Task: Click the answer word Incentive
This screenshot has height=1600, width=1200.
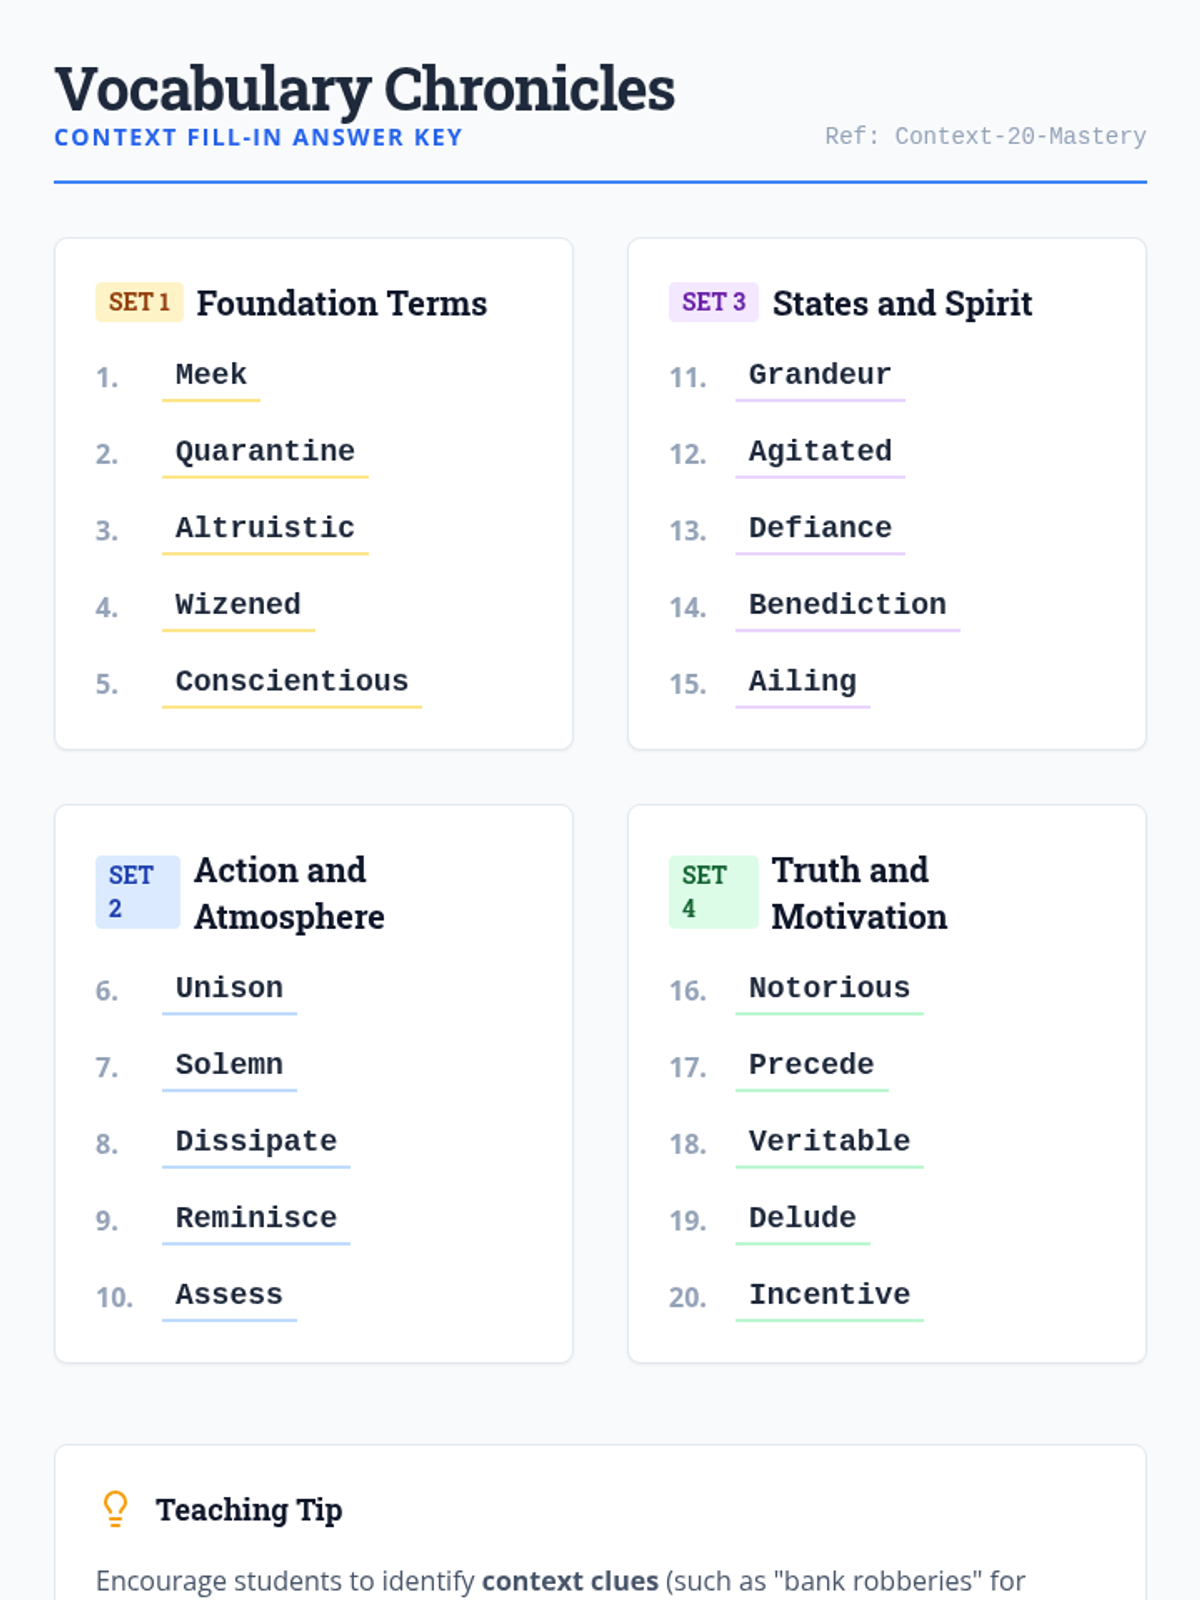Action: click(x=829, y=1294)
